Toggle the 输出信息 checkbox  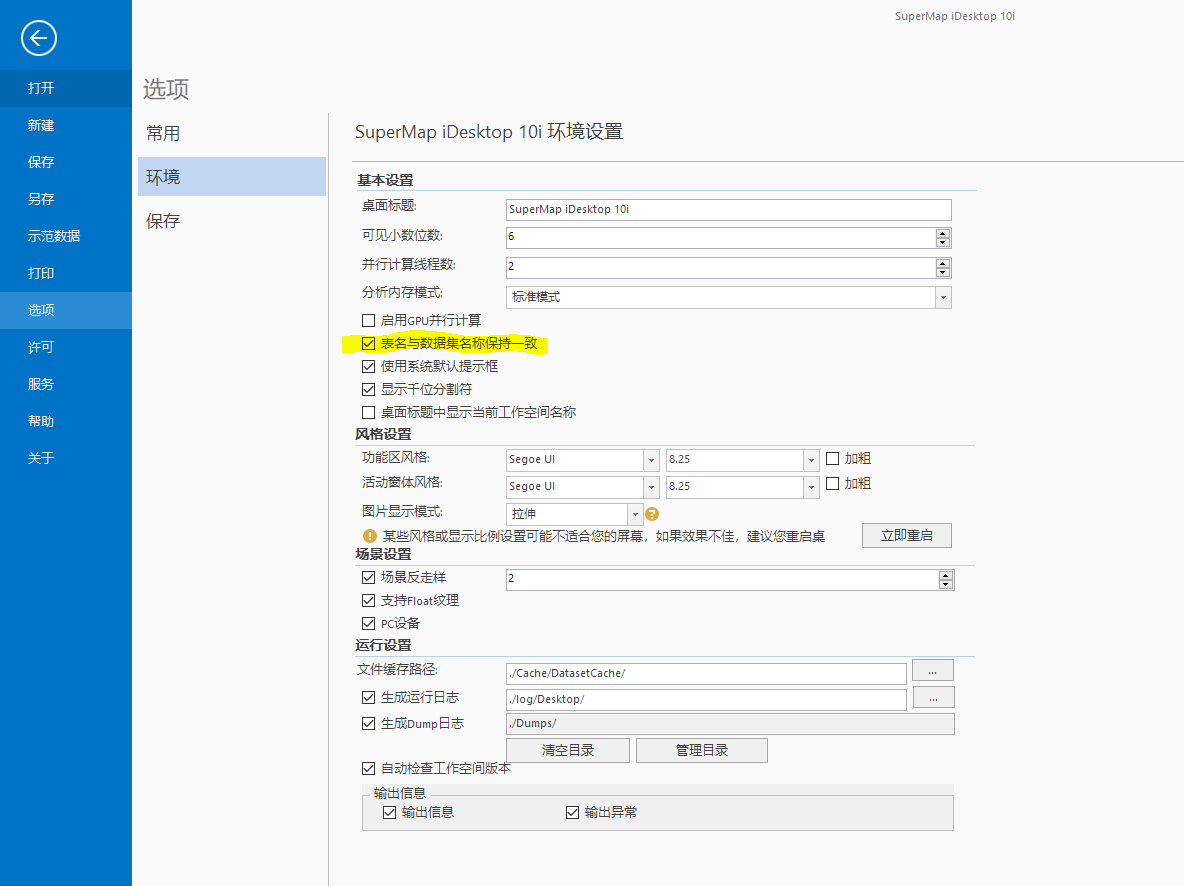click(x=390, y=813)
